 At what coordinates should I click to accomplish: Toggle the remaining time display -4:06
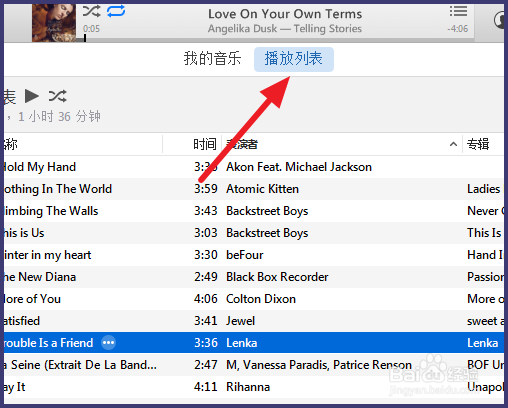tap(458, 29)
